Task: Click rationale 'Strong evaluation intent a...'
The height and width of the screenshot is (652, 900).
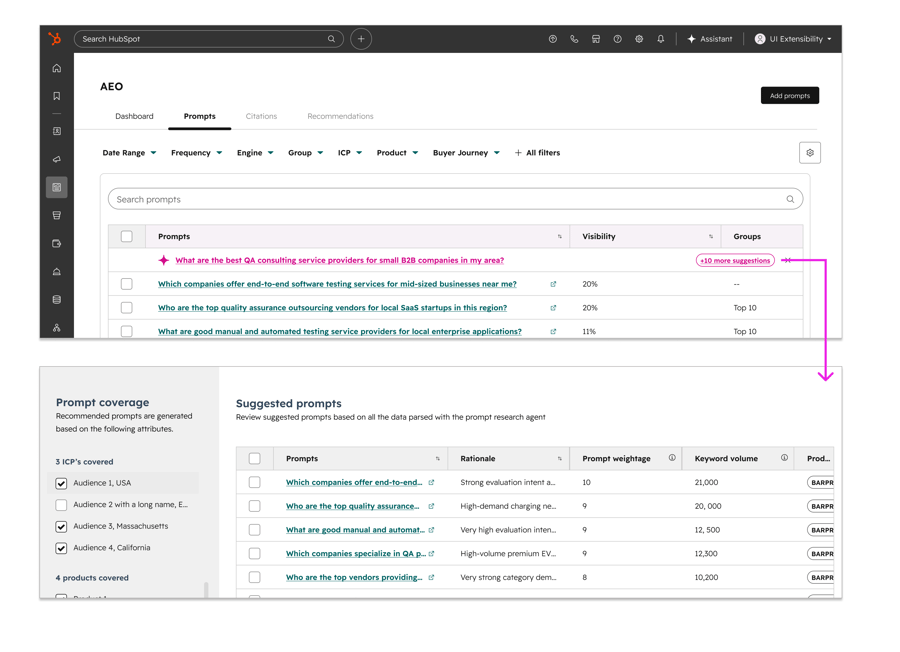Action: click(507, 482)
